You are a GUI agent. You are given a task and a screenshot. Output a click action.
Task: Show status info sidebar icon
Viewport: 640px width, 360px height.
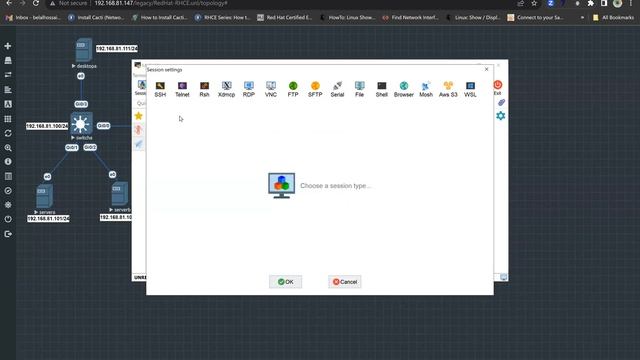click(x=8, y=162)
